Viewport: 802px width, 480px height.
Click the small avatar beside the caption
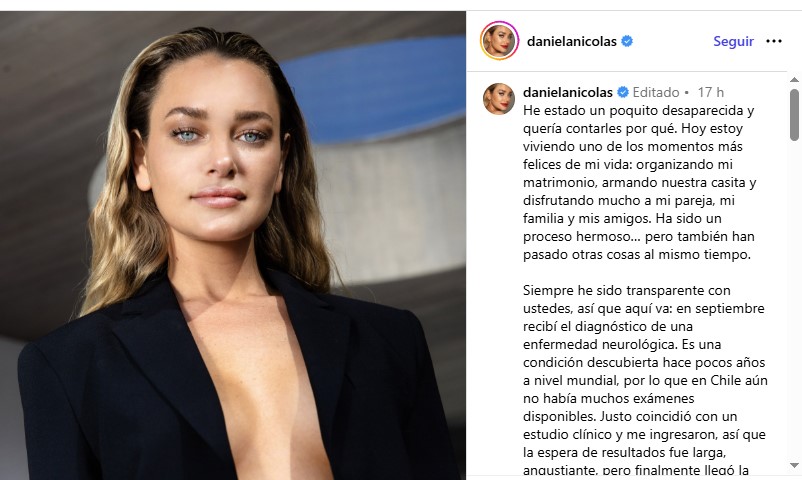click(x=499, y=99)
